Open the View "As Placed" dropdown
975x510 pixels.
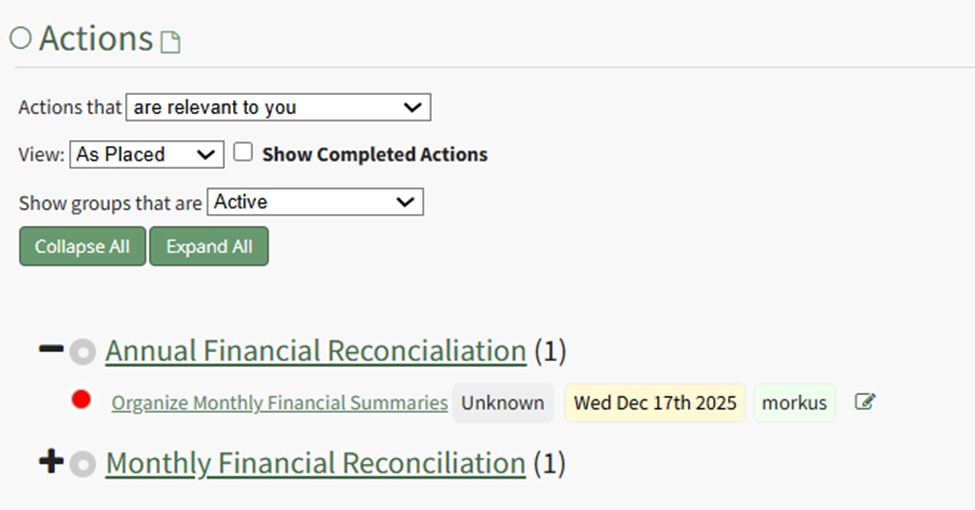146,154
